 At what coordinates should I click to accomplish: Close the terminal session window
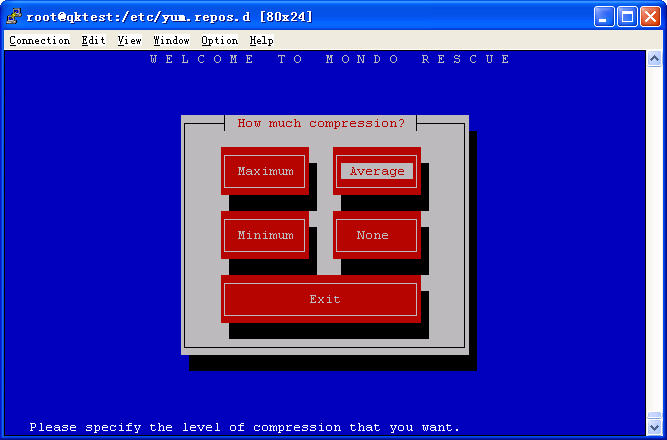650,16
